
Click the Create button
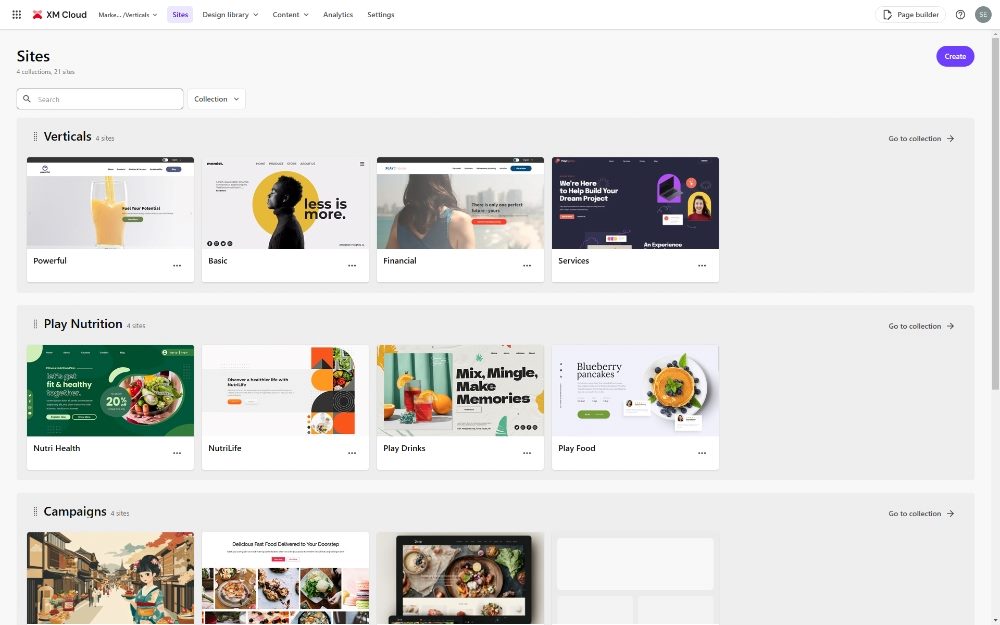coord(955,56)
